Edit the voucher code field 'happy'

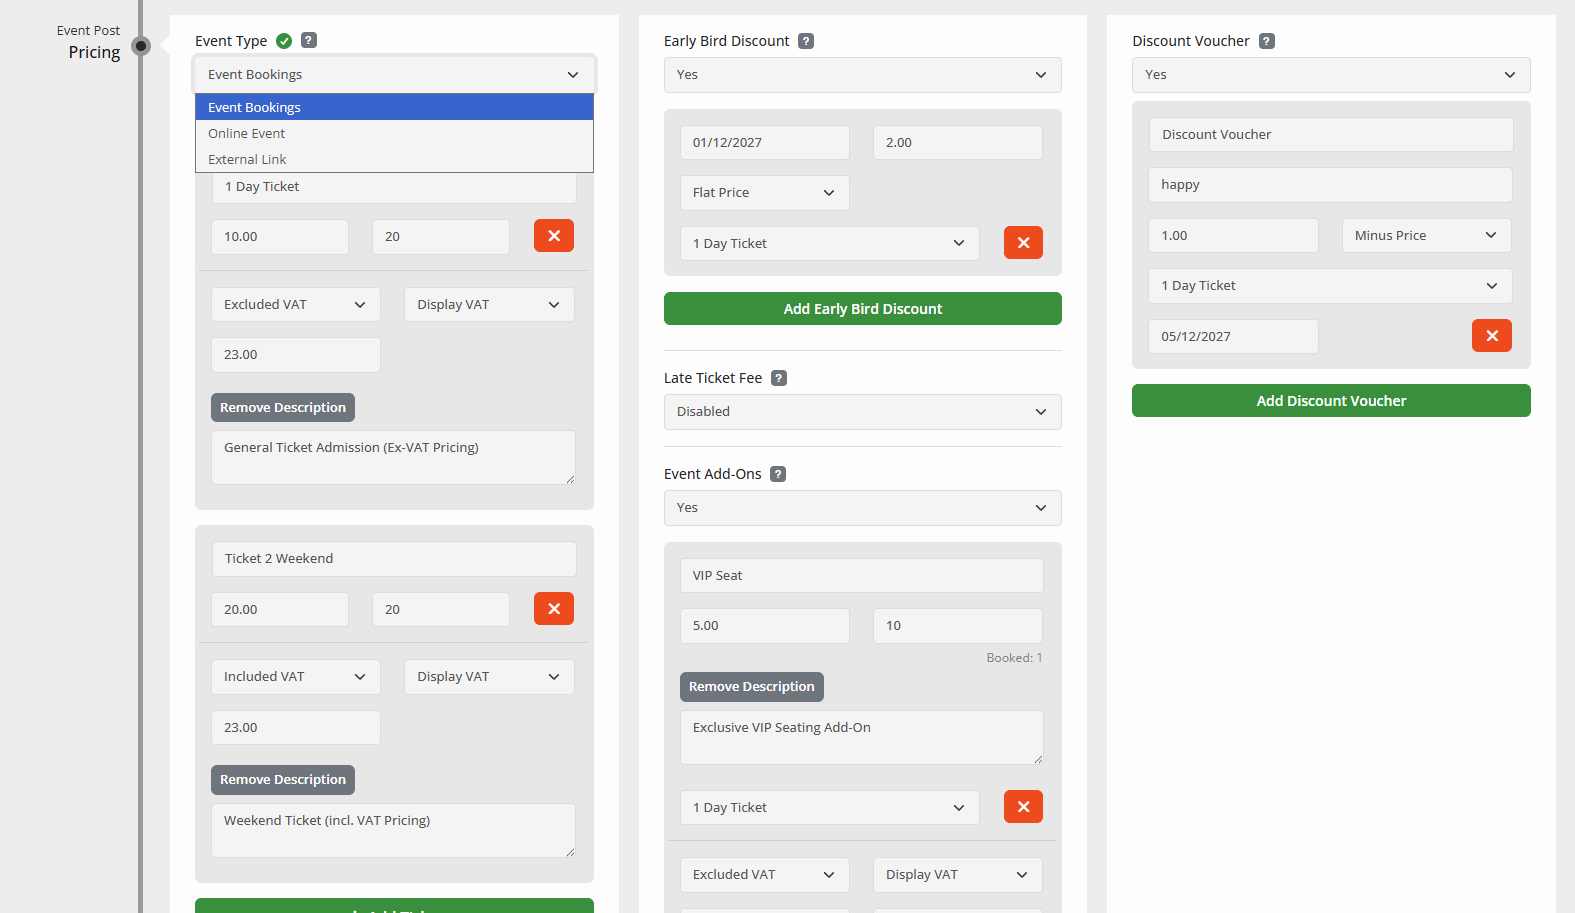click(1330, 185)
